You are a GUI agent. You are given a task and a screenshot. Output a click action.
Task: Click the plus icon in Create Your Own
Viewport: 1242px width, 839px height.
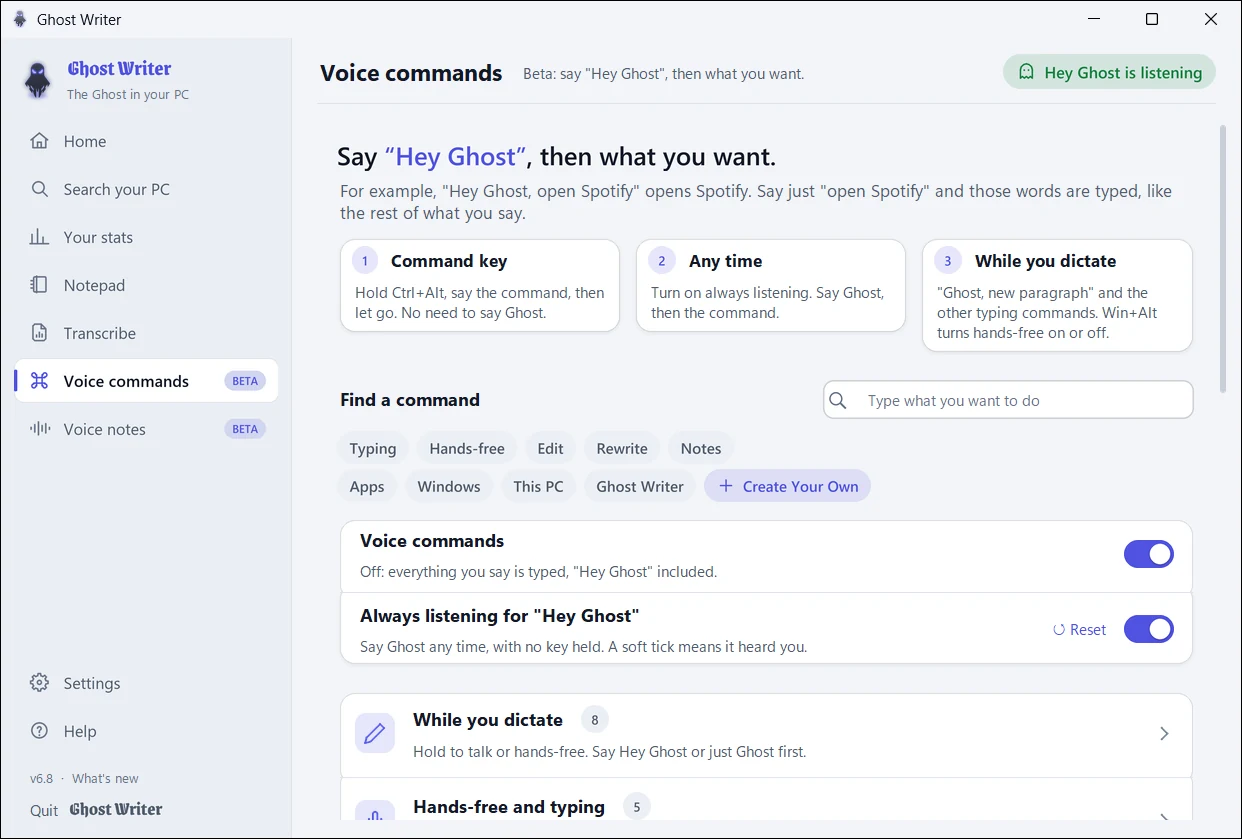point(726,486)
